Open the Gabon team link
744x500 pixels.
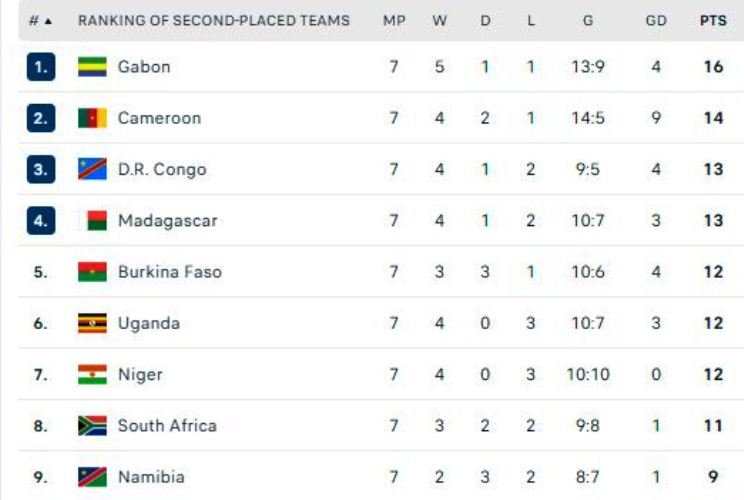click(x=144, y=67)
